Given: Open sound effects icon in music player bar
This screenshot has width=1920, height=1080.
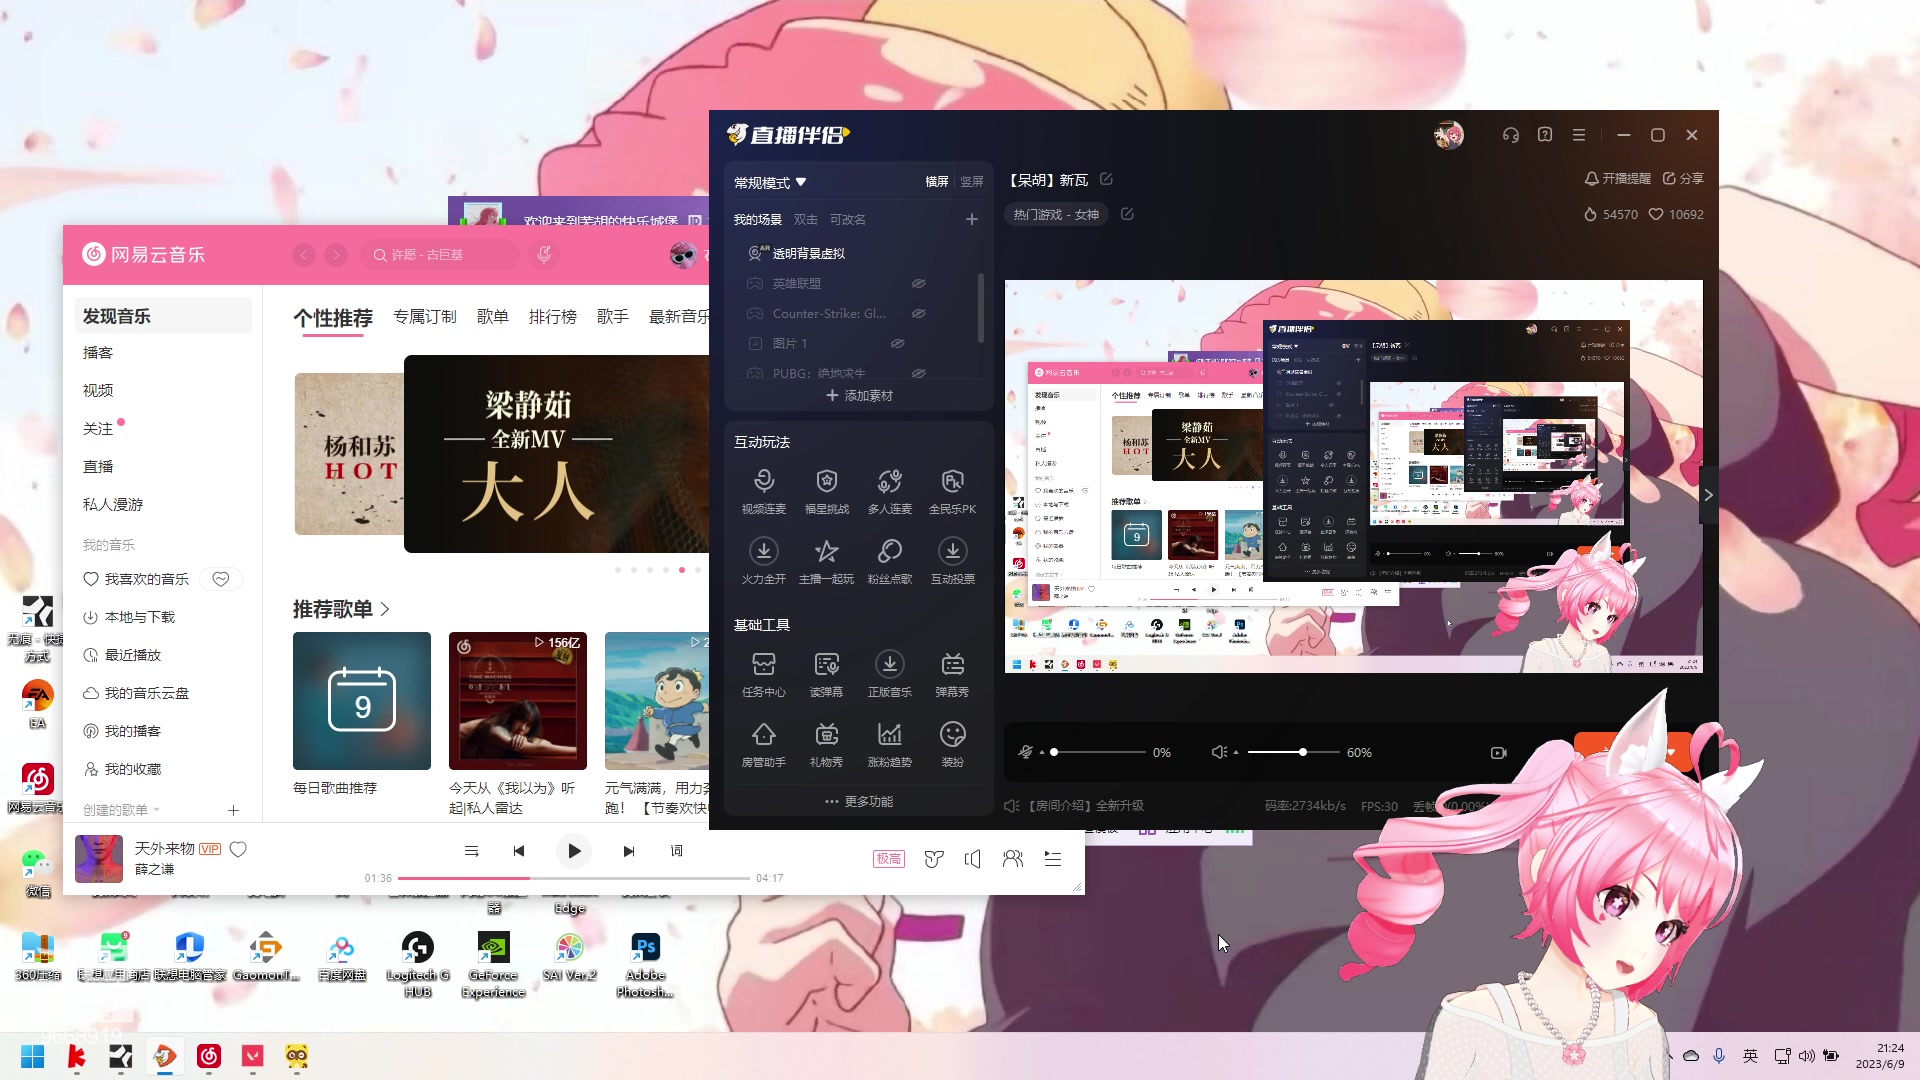Looking at the screenshot, I should (934, 859).
